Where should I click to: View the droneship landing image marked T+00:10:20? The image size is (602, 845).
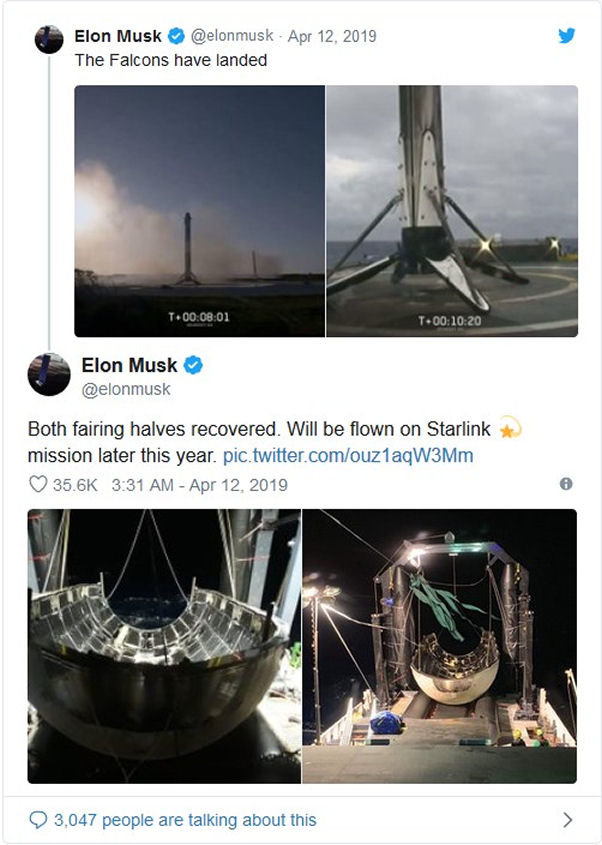452,211
